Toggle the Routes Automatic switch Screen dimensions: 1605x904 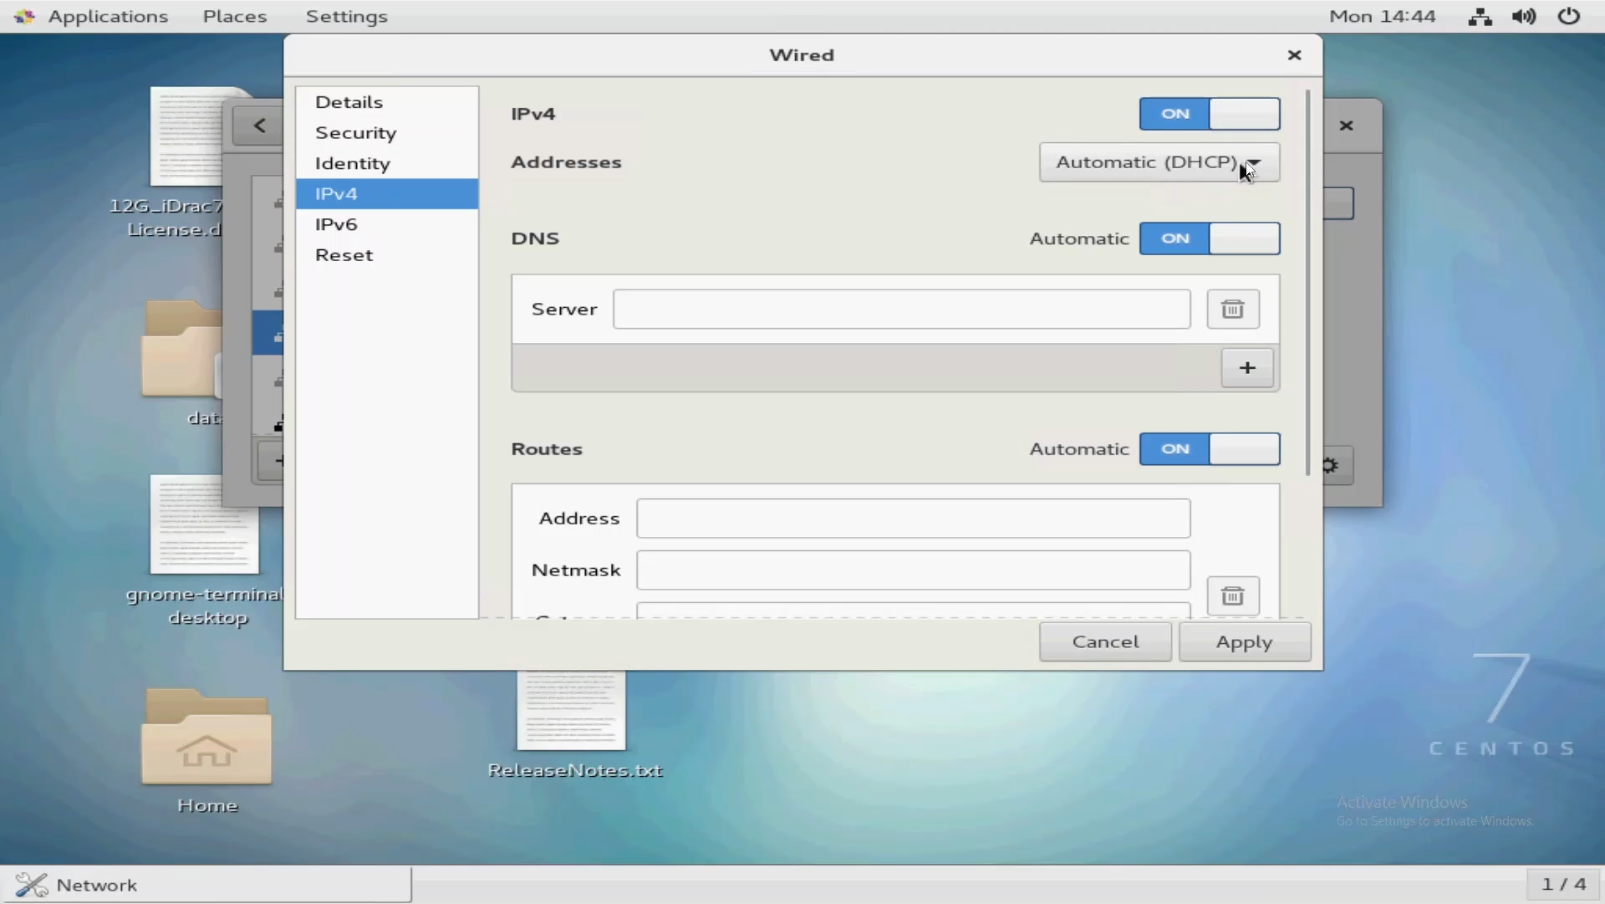tap(1209, 449)
